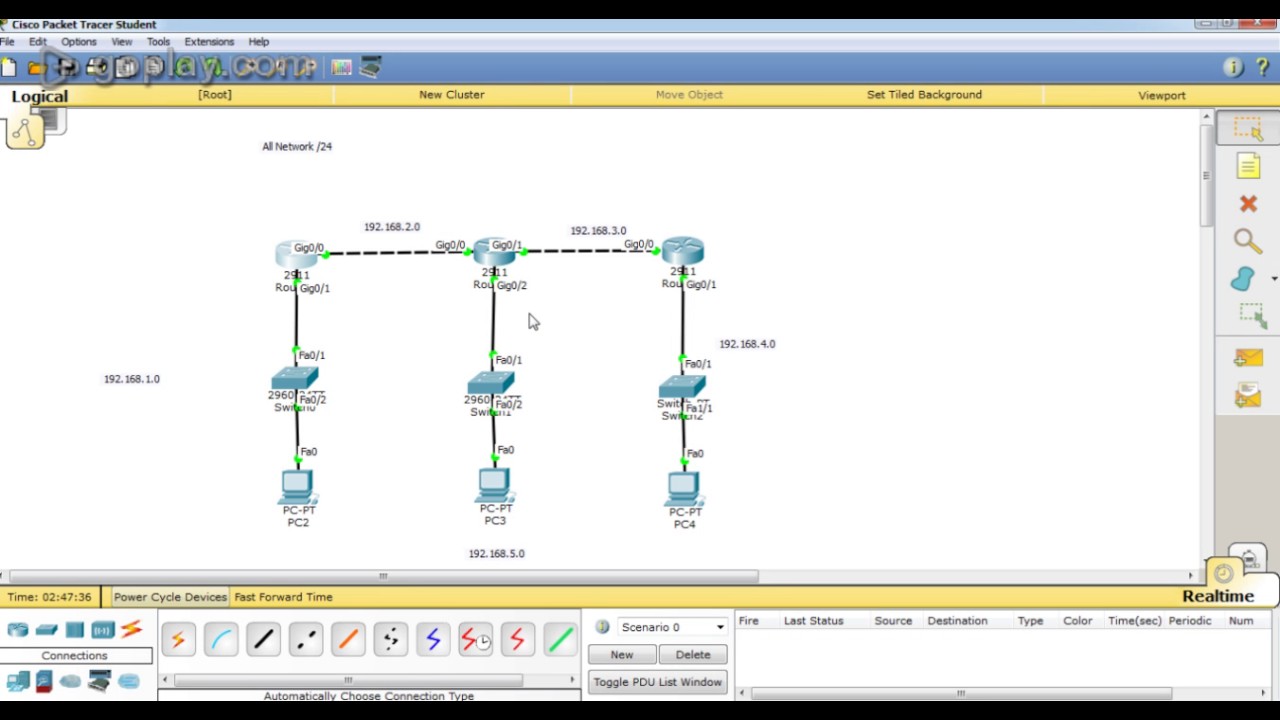1280x720 pixels.
Task: Select the PC2 computer
Action: [297, 487]
